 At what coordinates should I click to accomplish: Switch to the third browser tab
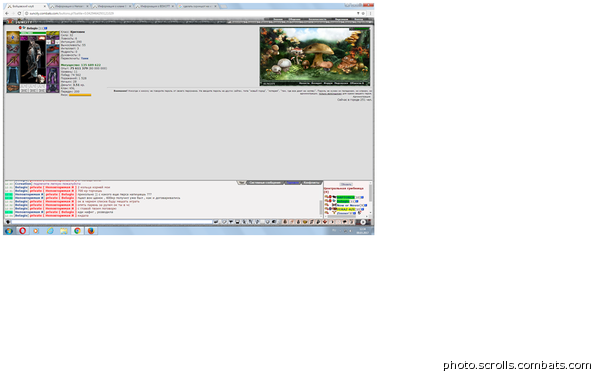[x=112, y=7]
